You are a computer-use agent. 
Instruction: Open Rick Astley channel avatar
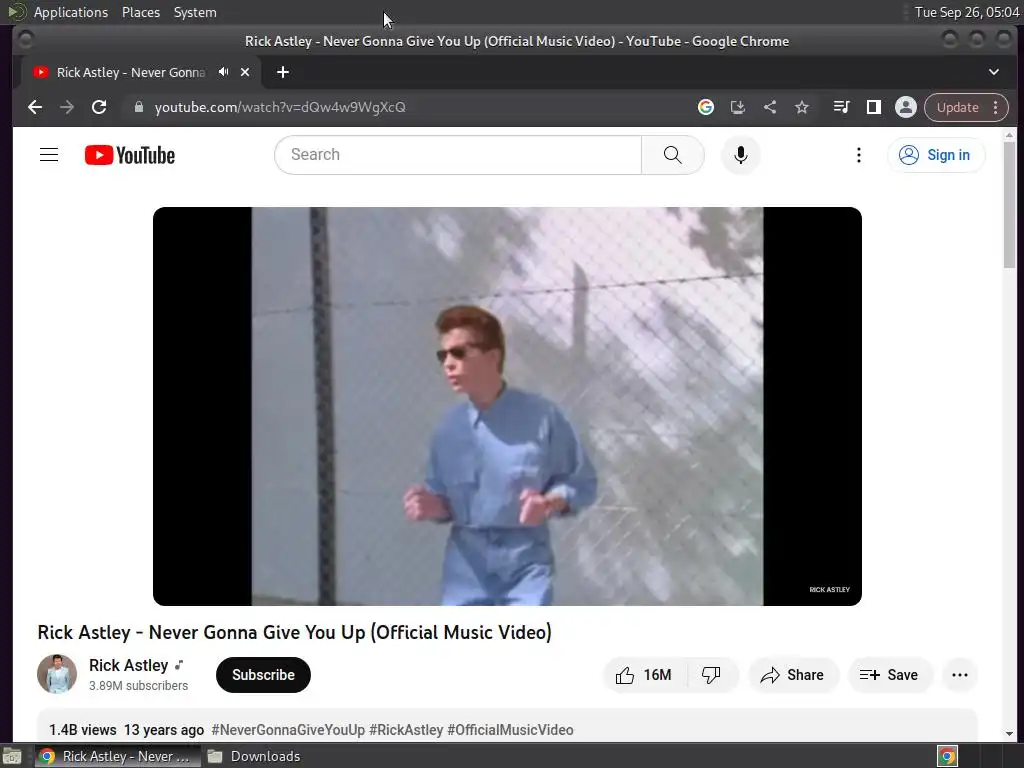(57, 674)
